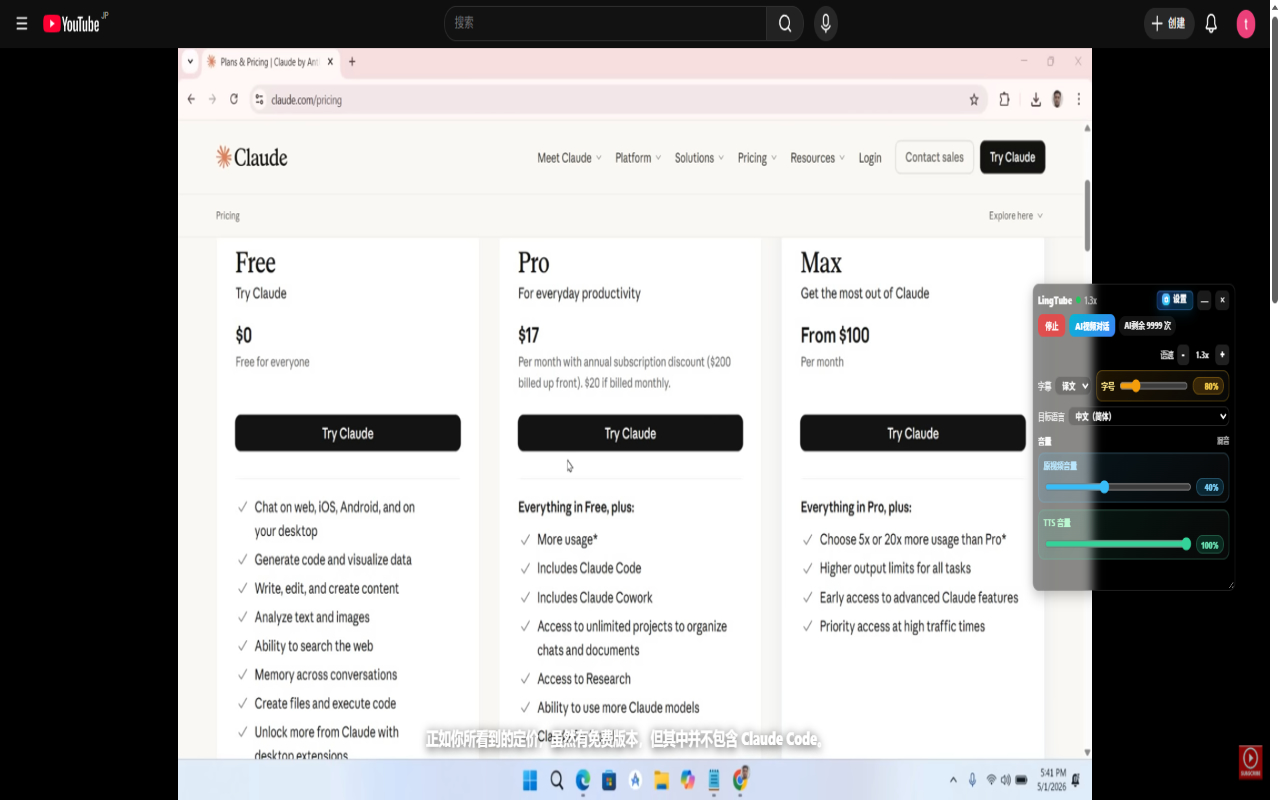Click the video subscribe watermark icon

click(x=1250, y=762)
